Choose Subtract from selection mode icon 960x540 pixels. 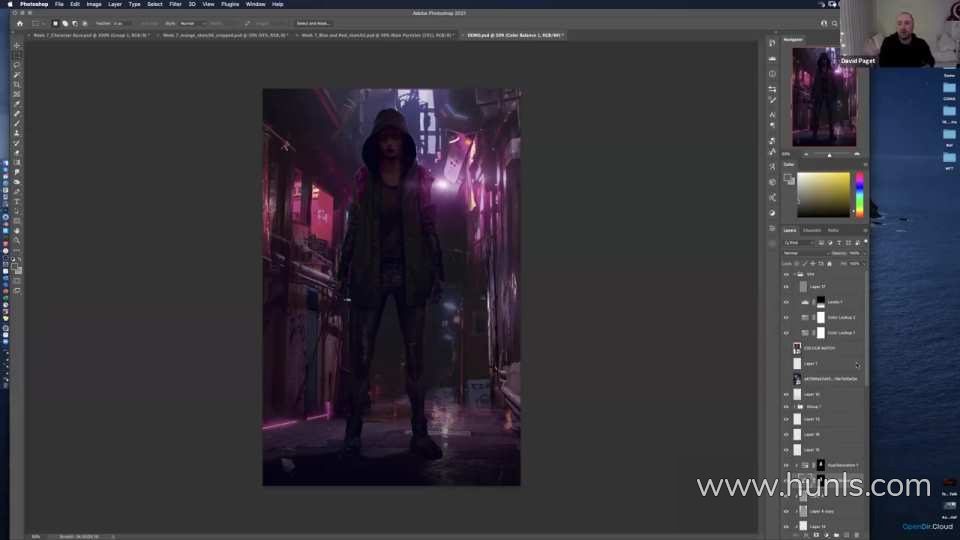pyautogui.click(x=75, y=23)
